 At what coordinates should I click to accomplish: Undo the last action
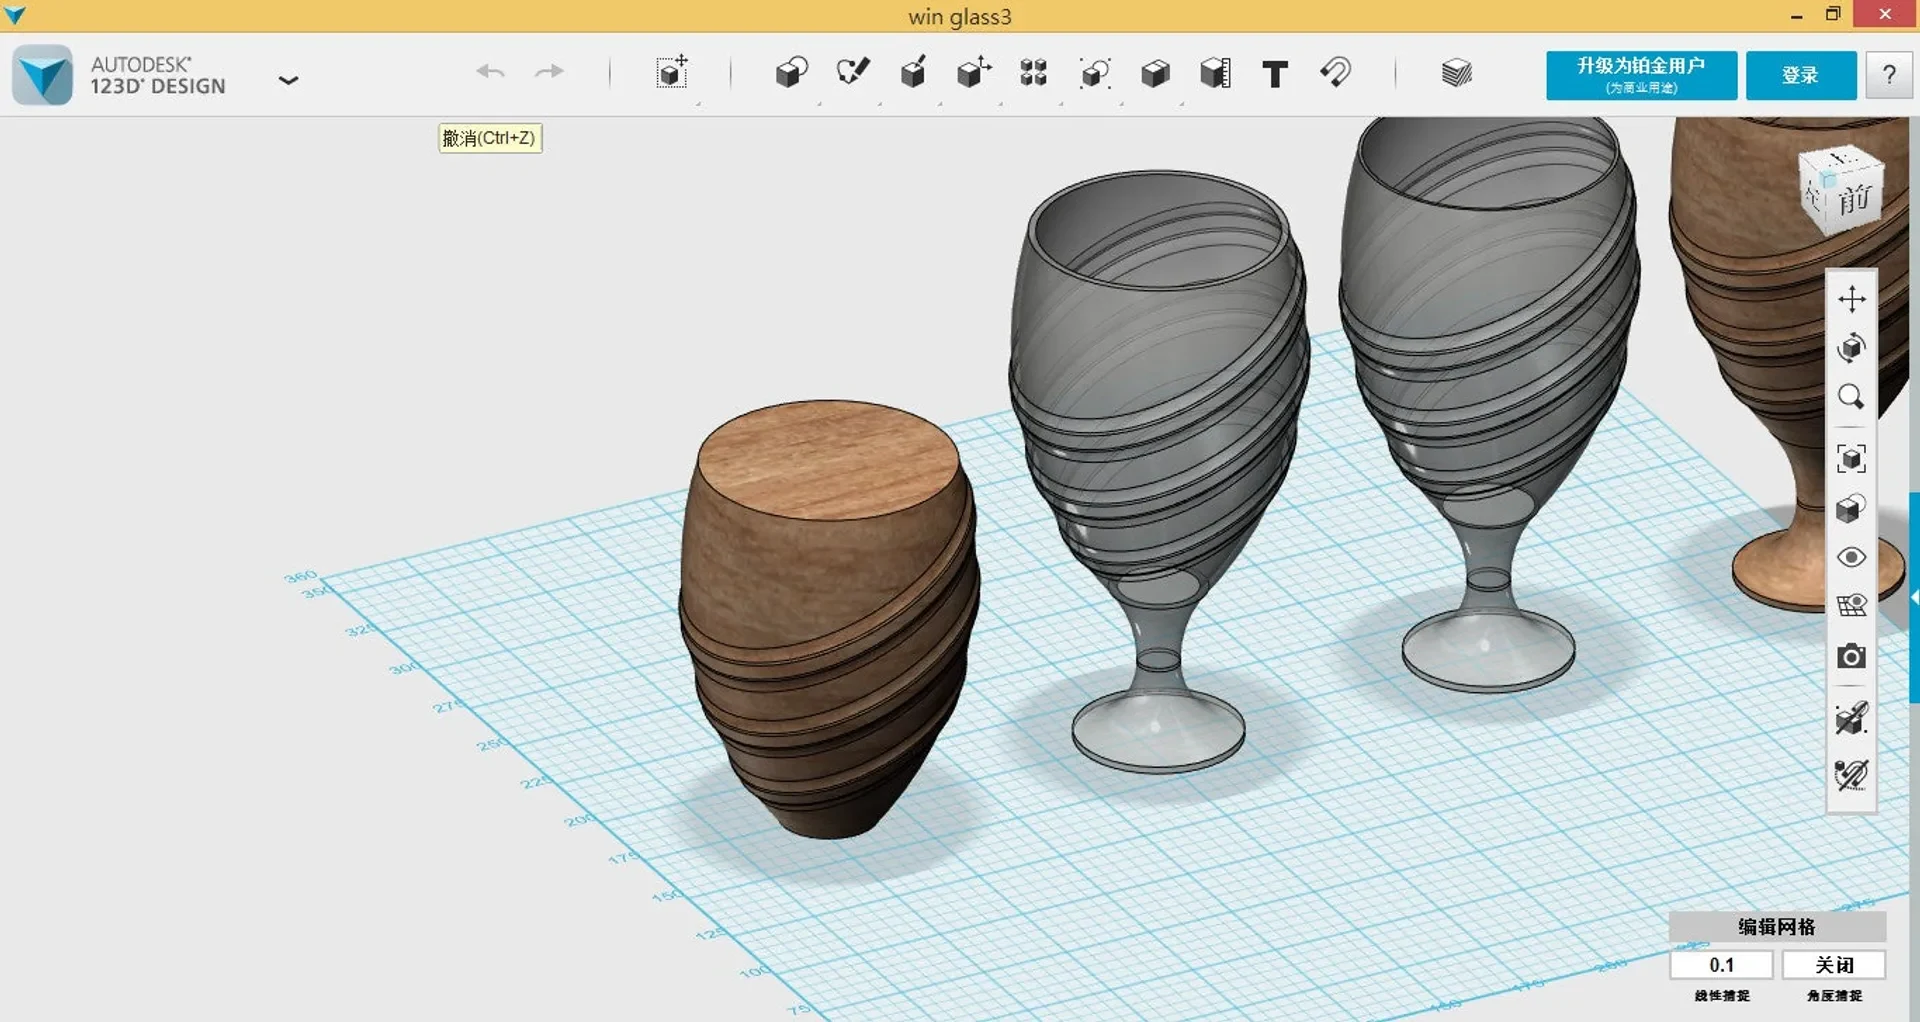click(x=490, y=72)
